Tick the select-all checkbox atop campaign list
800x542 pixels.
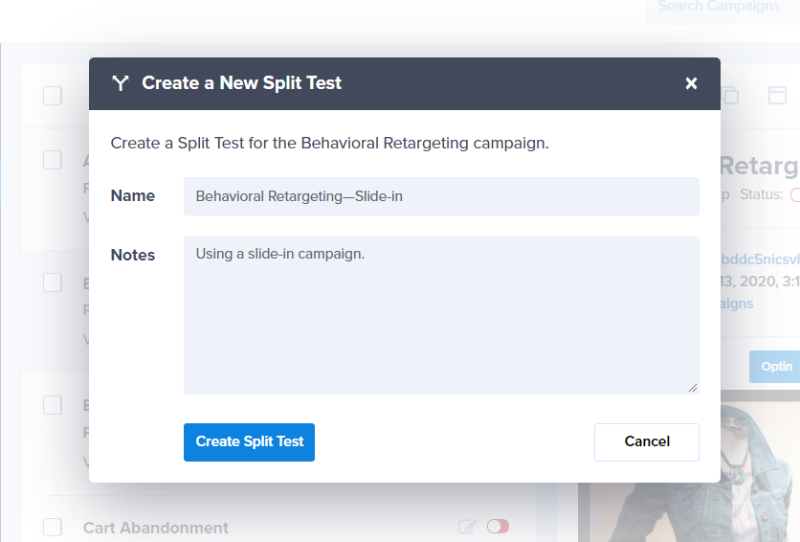[53, 95]
